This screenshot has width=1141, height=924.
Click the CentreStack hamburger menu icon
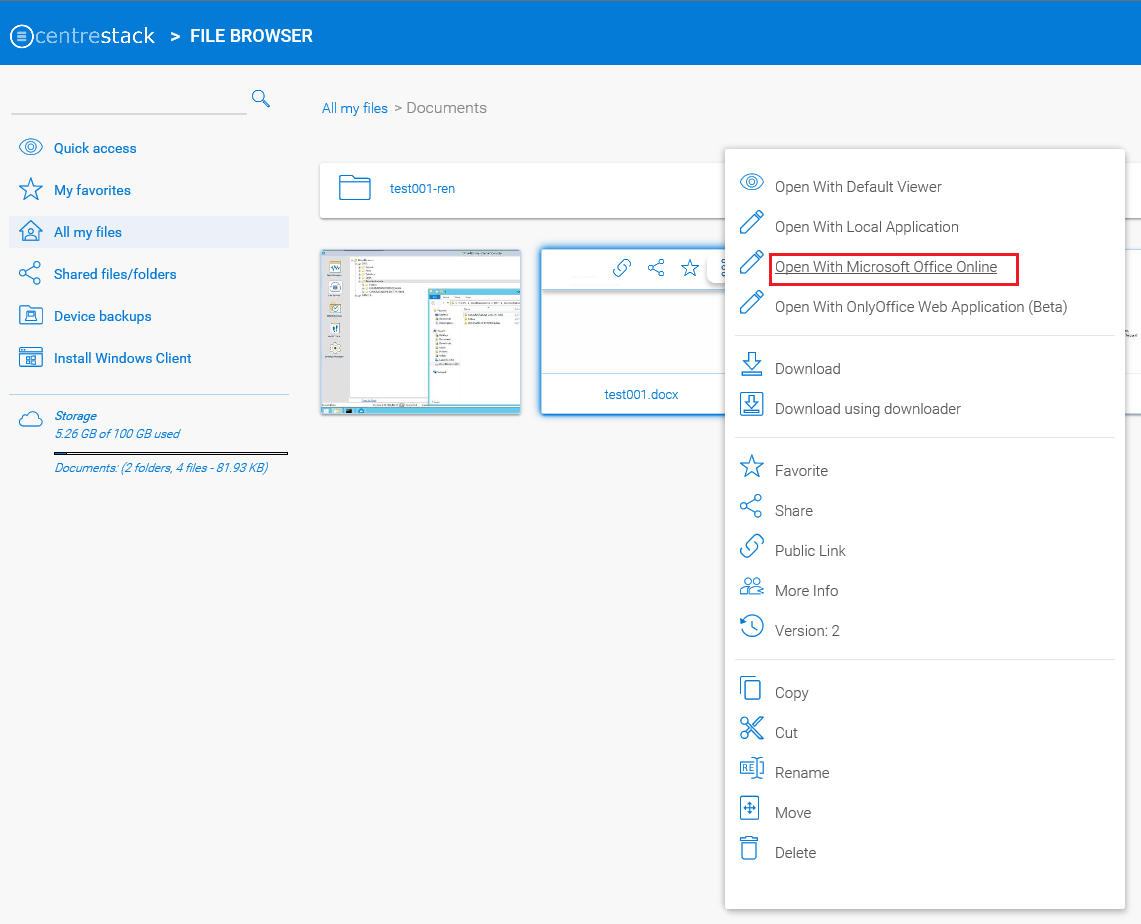tap(22, 36)
